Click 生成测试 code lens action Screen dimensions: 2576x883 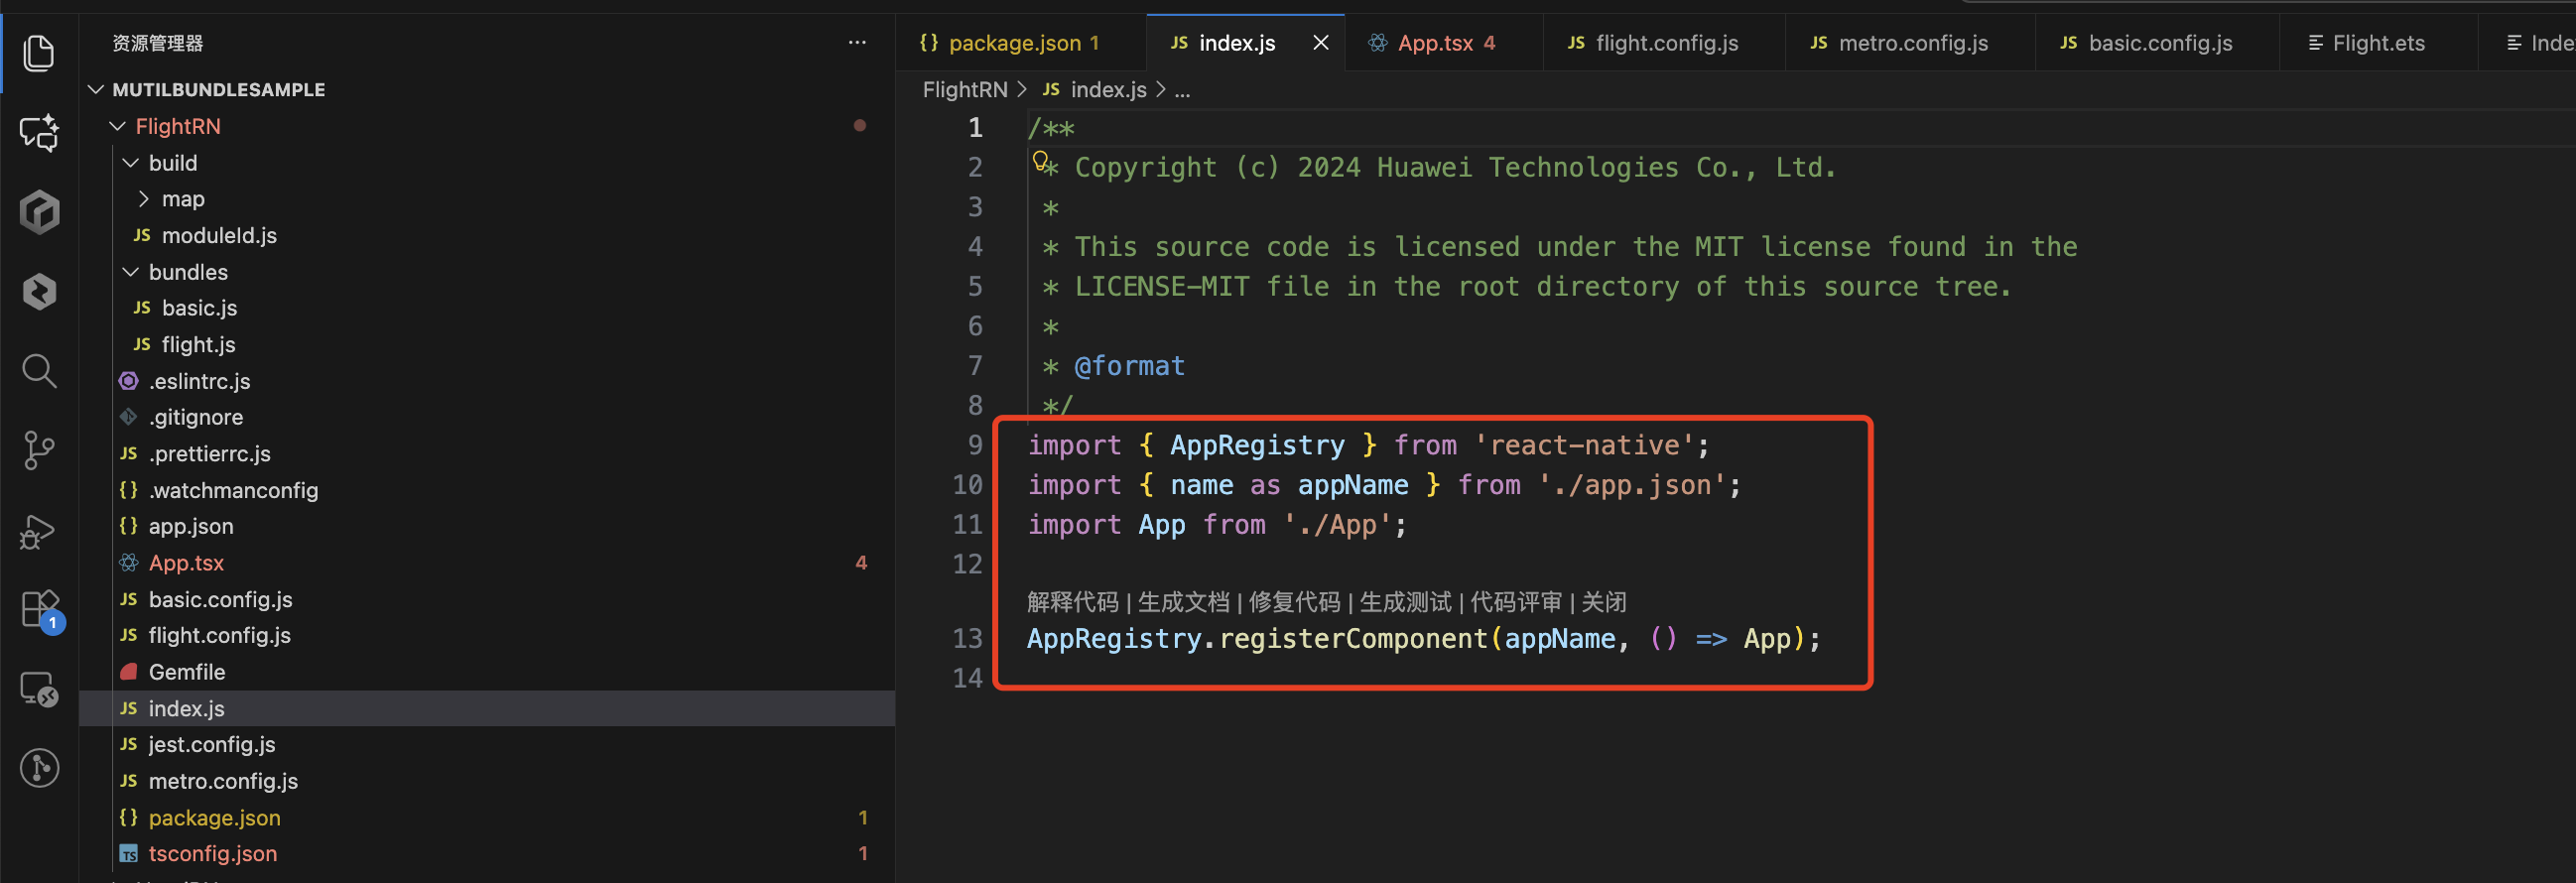pyautogui.click(x=1405, y=602)
